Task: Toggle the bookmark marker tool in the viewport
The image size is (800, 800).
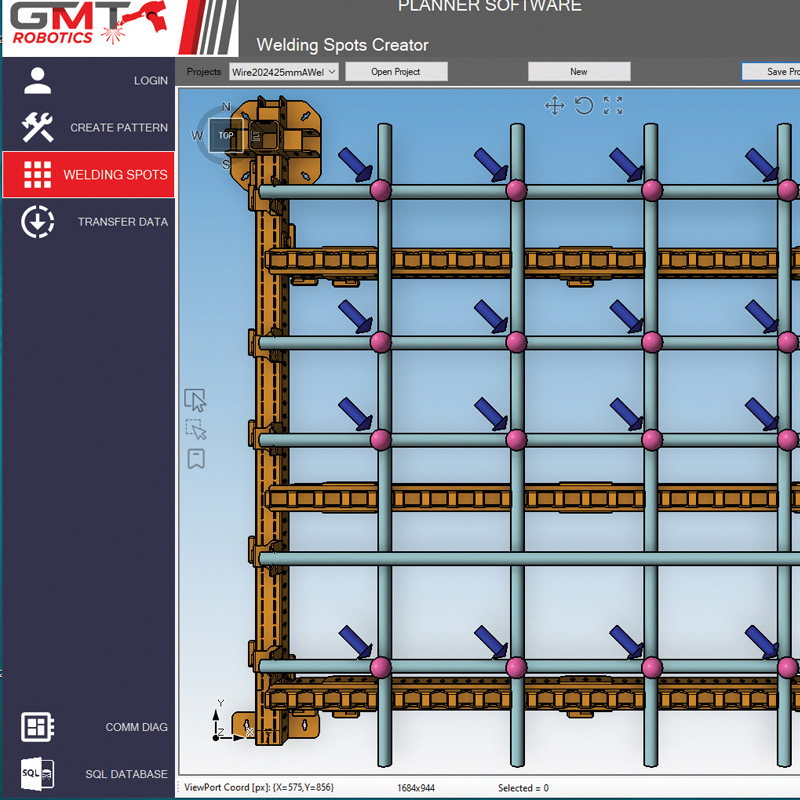Action: pyautogui.click(x=196, y=458)
